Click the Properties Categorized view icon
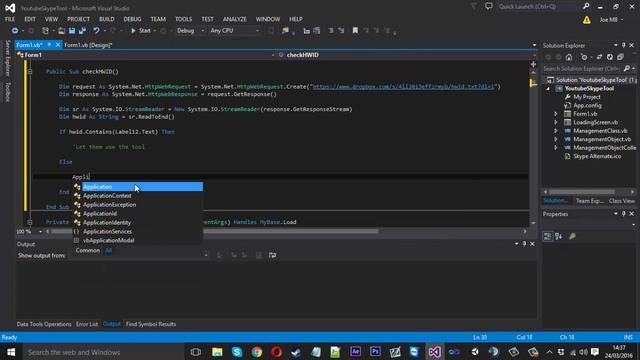This screenshot has width=640, height=360. pyautogui.click(x=547, y=236)
